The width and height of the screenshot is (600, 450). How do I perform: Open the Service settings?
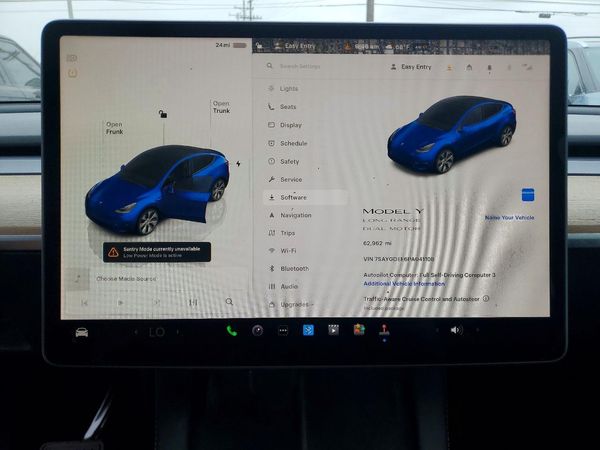point(285,179)
